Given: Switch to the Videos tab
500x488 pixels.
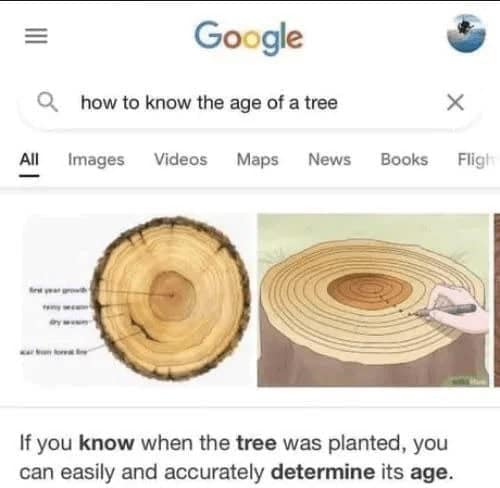Looking at the screenshot, I should [x=181, y=159].
